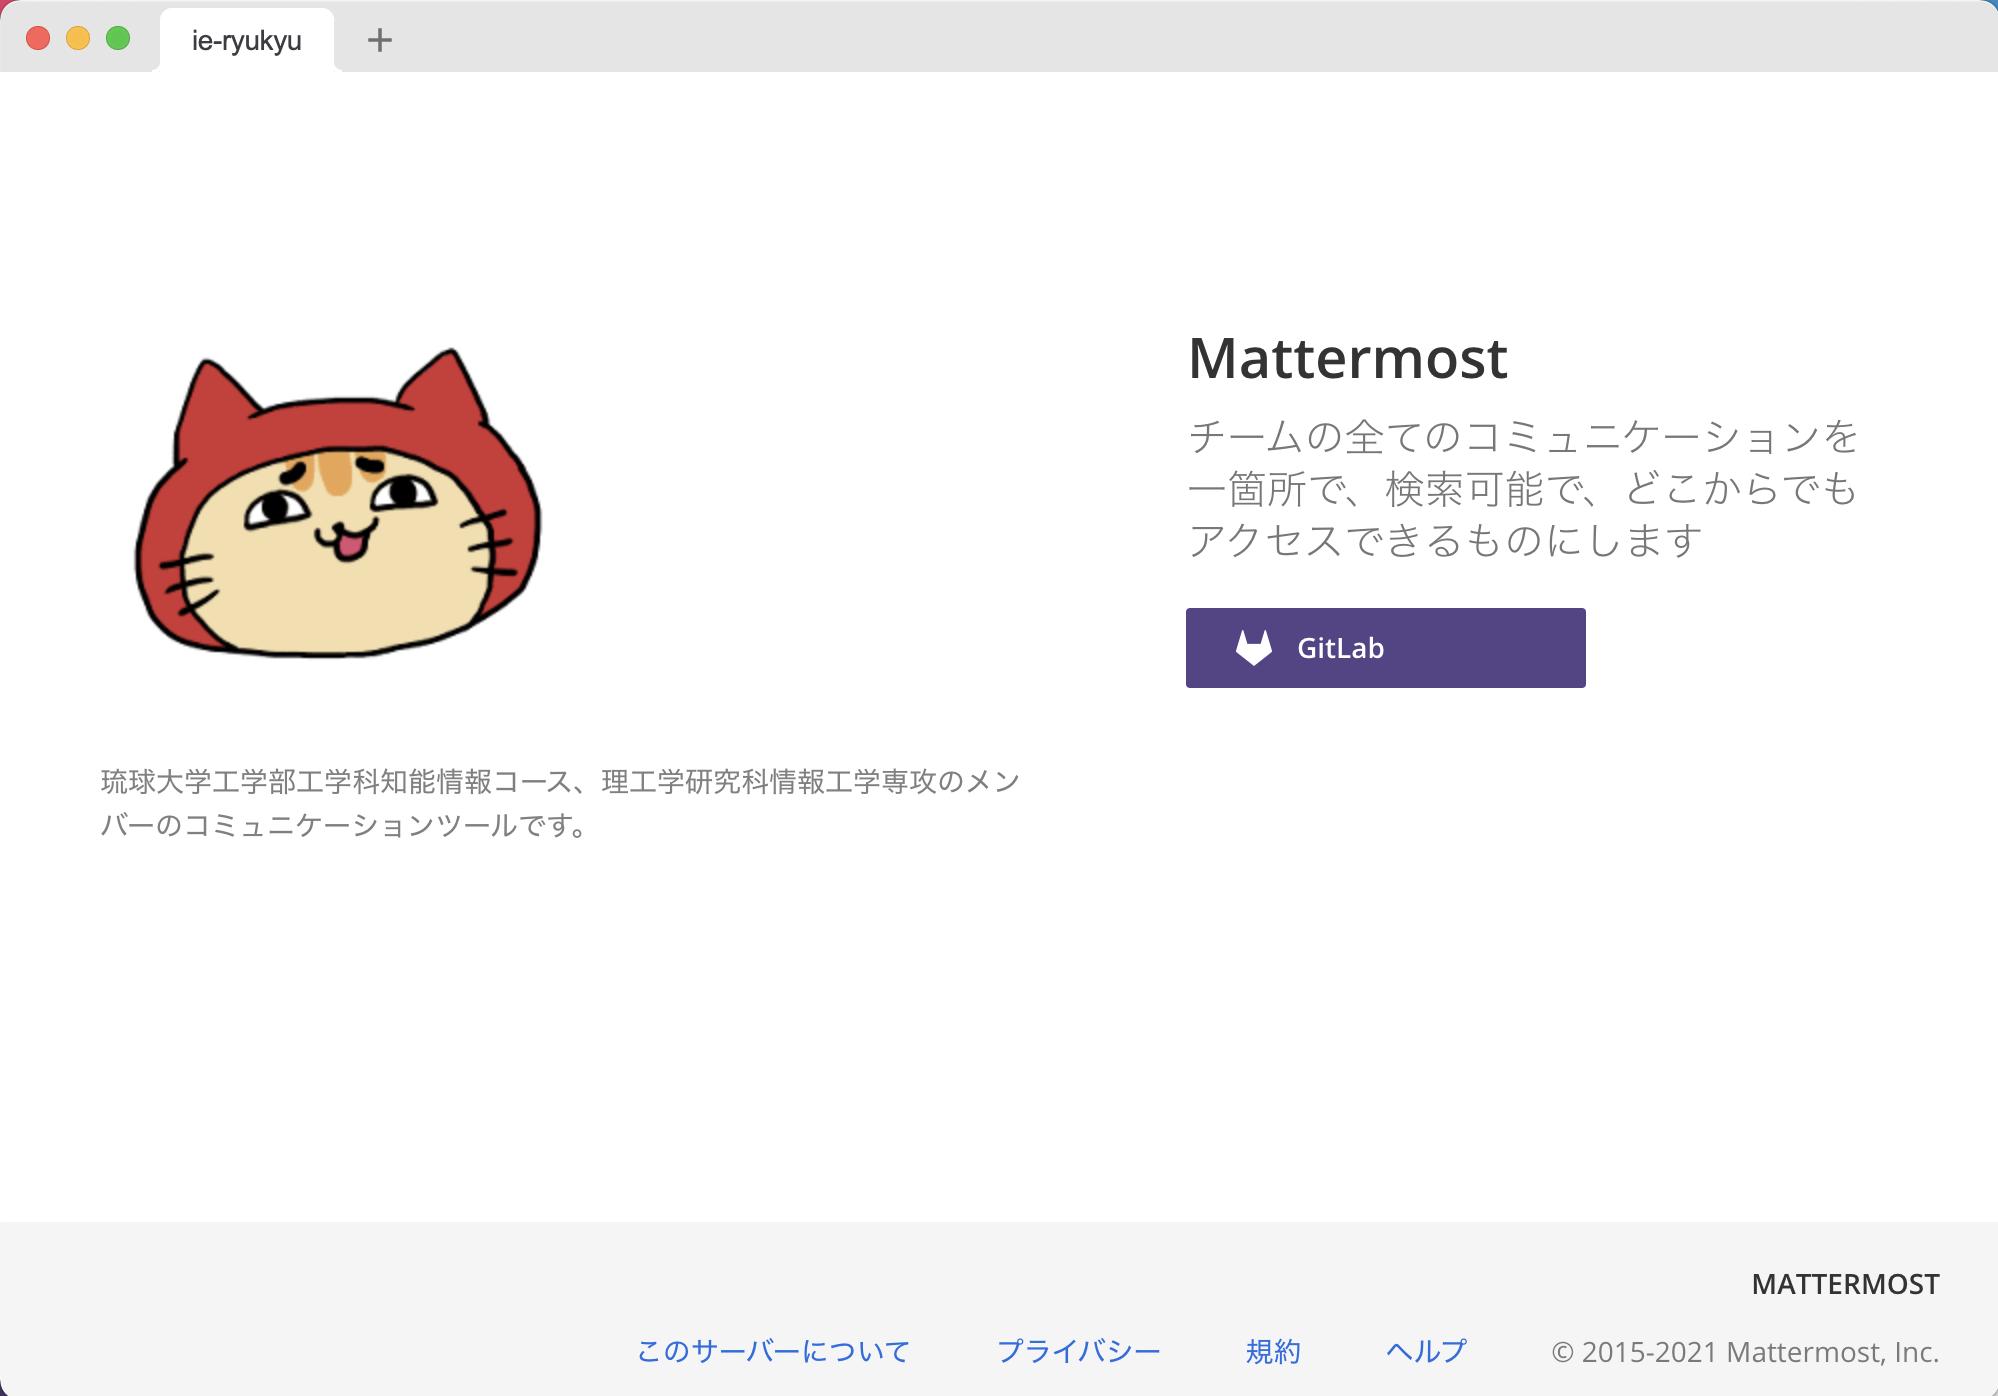Minimize the window with the yellow button

78,39
